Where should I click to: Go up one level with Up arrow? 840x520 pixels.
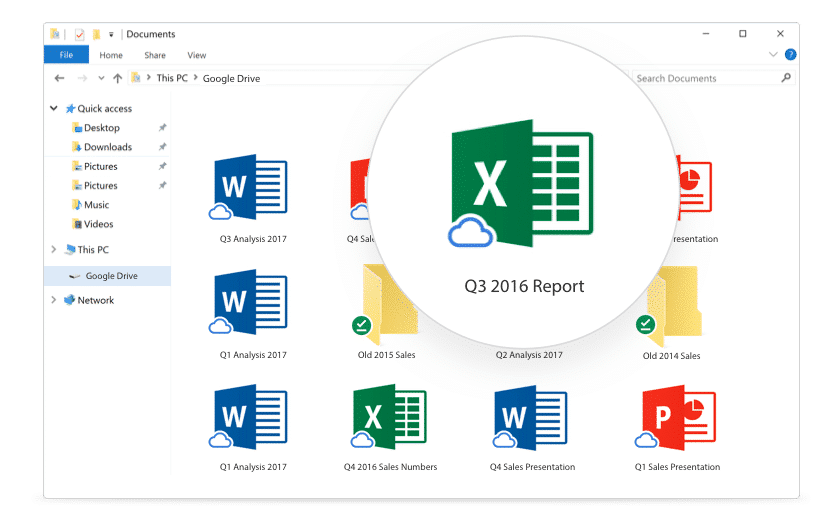pos(117,78)
